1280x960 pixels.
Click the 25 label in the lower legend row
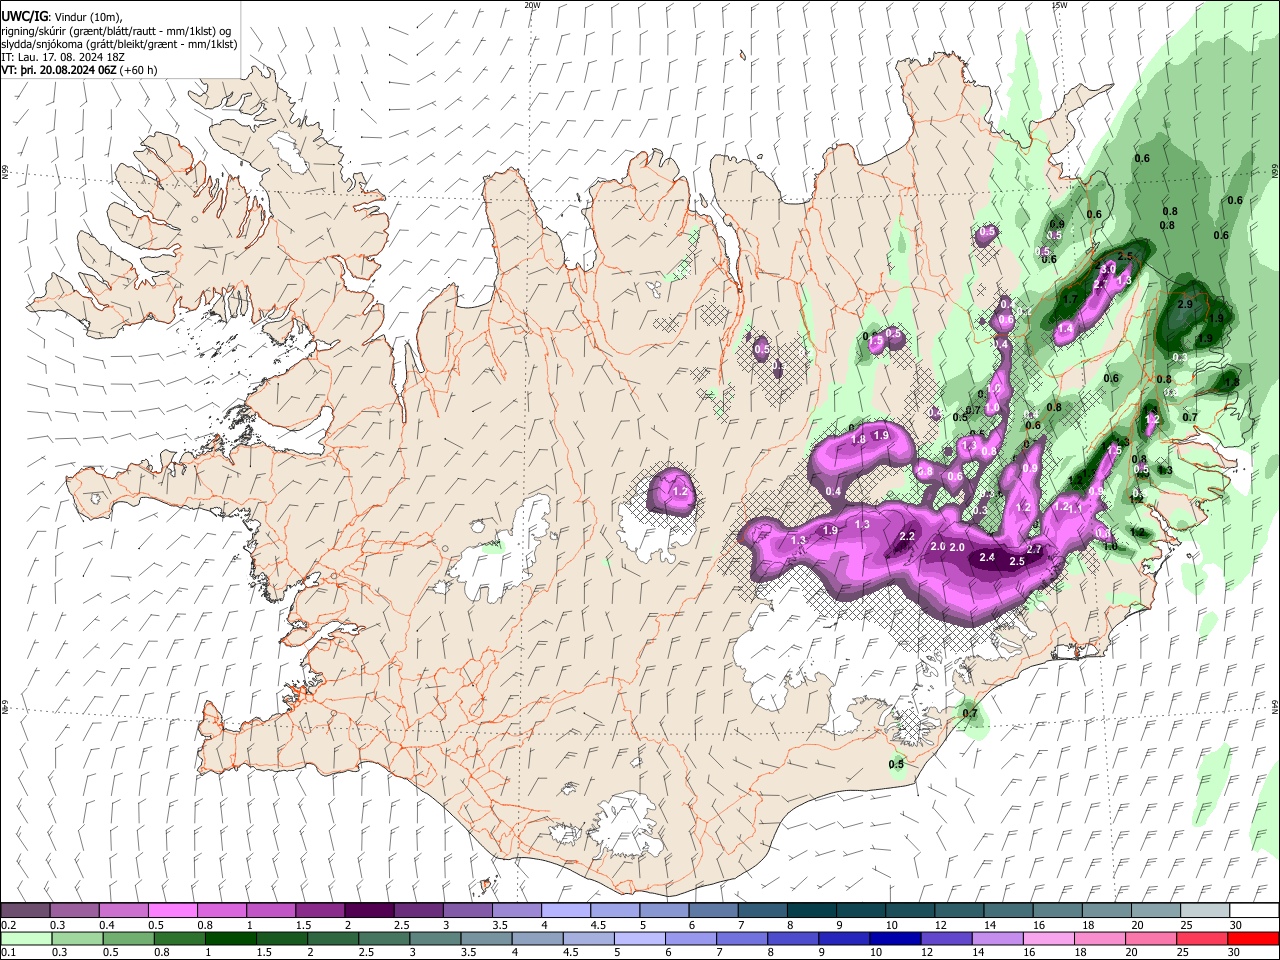click(x=1185, y=953)
